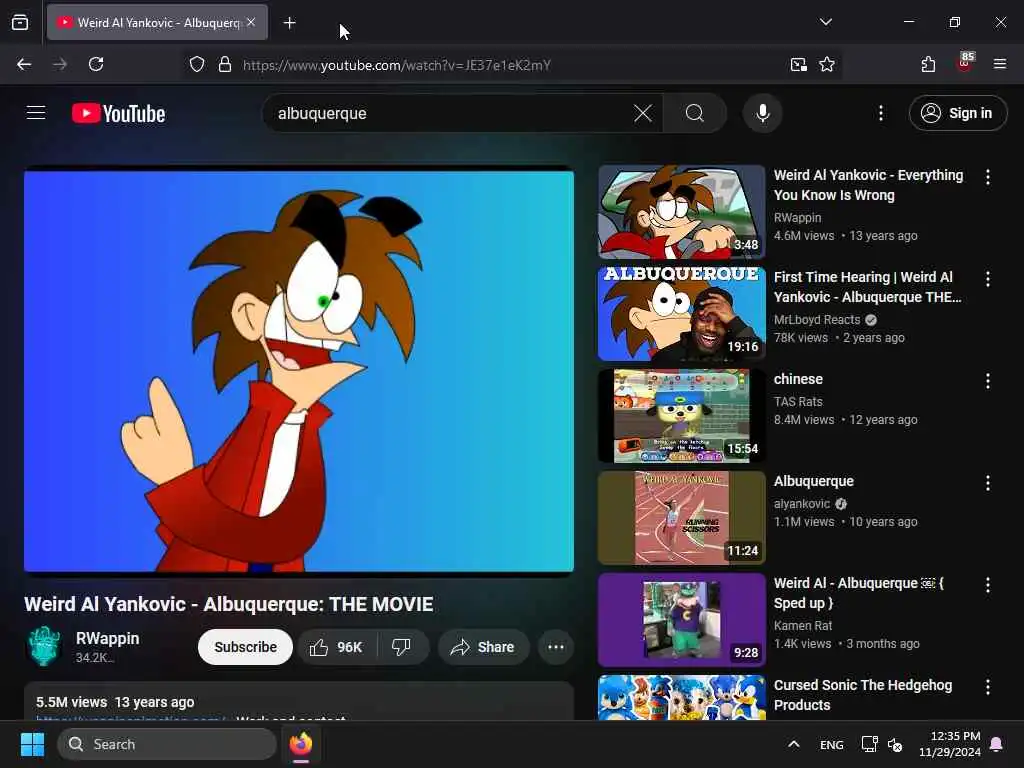Screen dimensions: 1024x768
Task: Open more actions under the video
Action: 556,647
